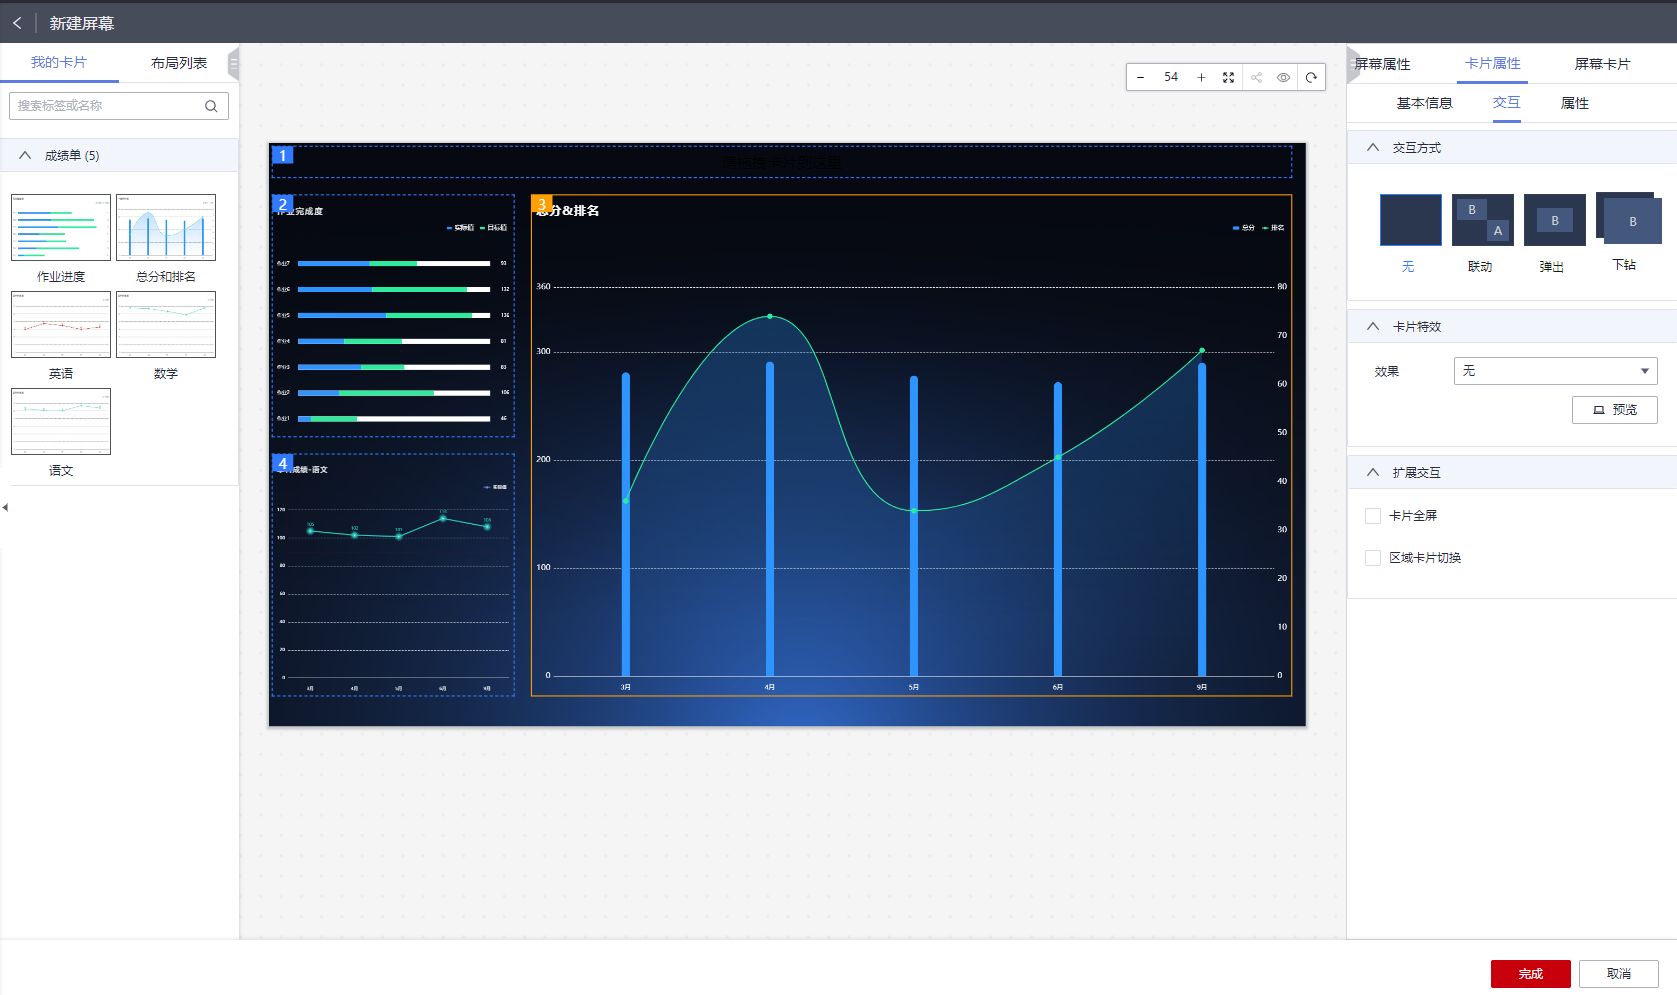Open the 效果 dropdown

coord(1555,371)
